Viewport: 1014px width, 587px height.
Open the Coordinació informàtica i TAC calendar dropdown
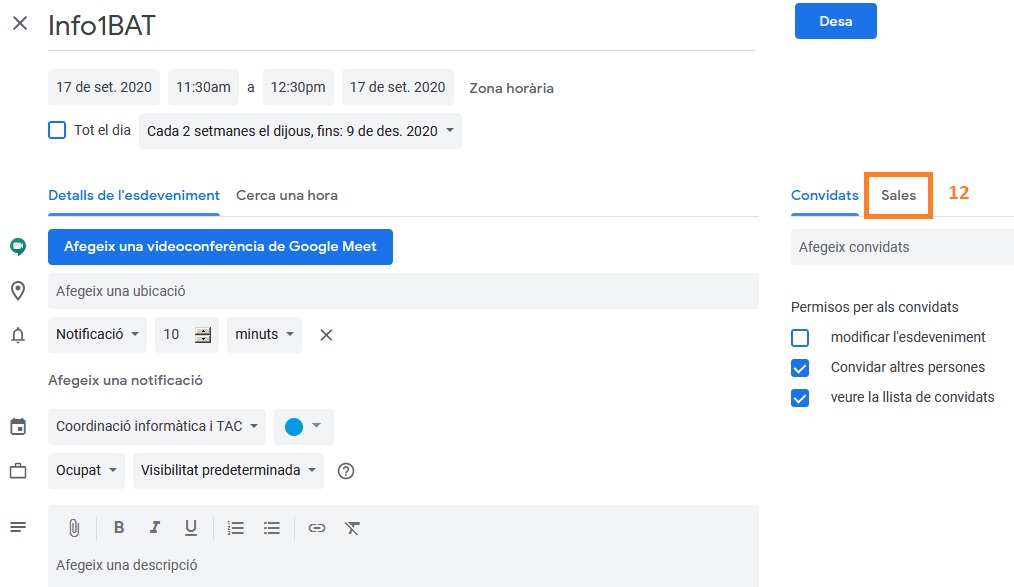[x=156, y=427]
